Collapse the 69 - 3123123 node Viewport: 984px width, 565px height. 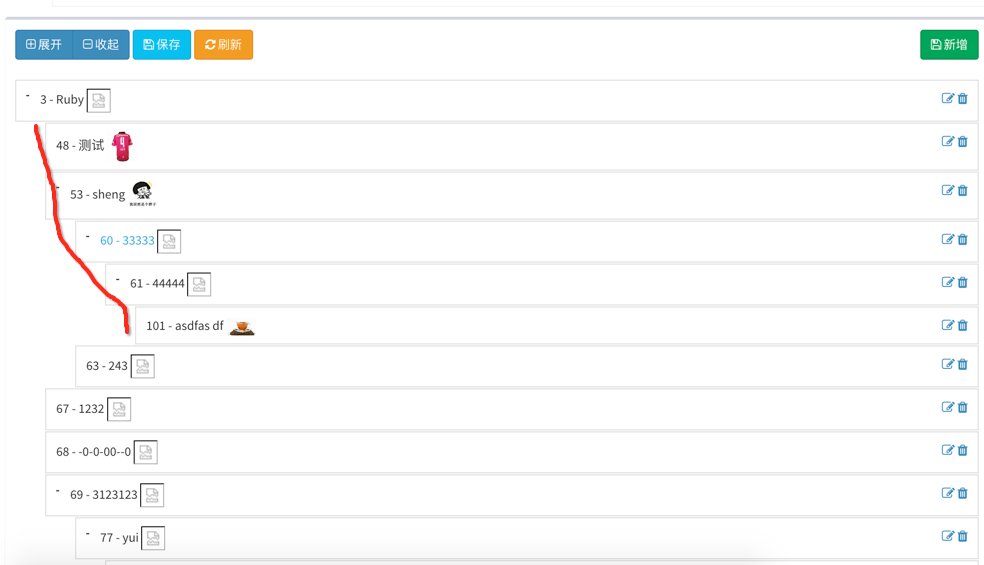tap(58, 491)
